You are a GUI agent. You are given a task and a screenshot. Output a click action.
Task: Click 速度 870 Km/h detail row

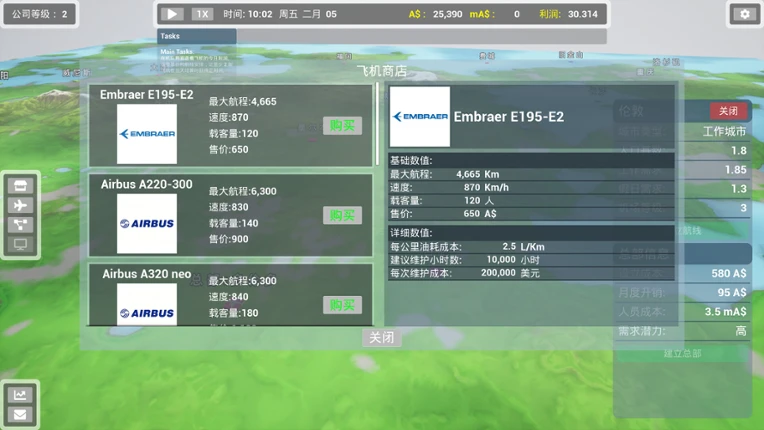[x=531, y=187]
